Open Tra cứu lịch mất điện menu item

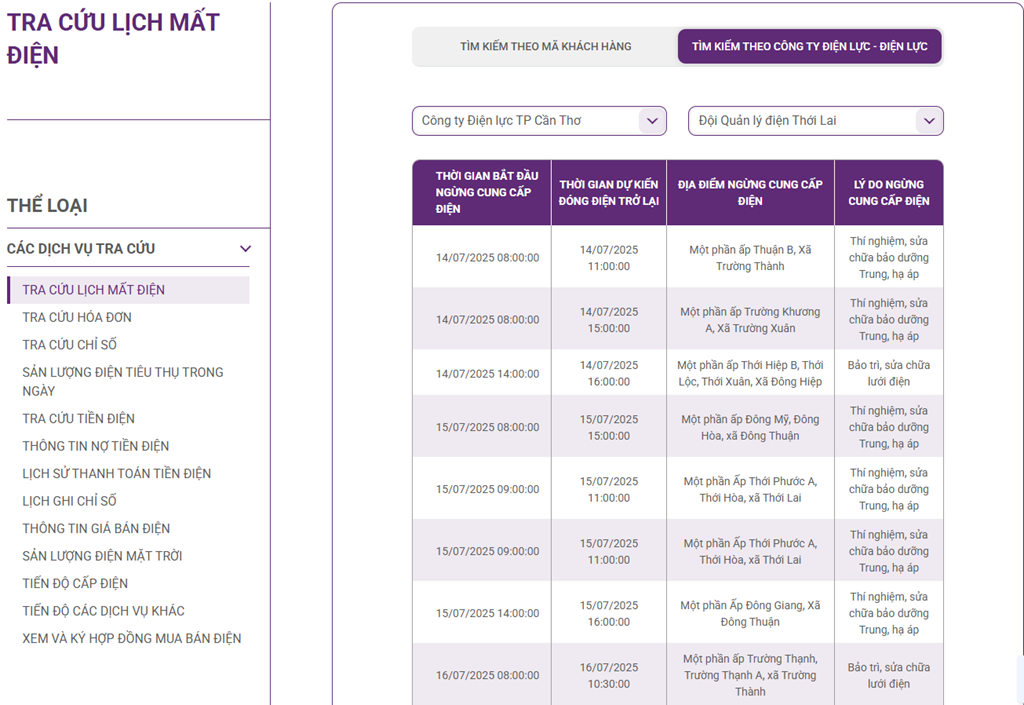tap(129, 290)
